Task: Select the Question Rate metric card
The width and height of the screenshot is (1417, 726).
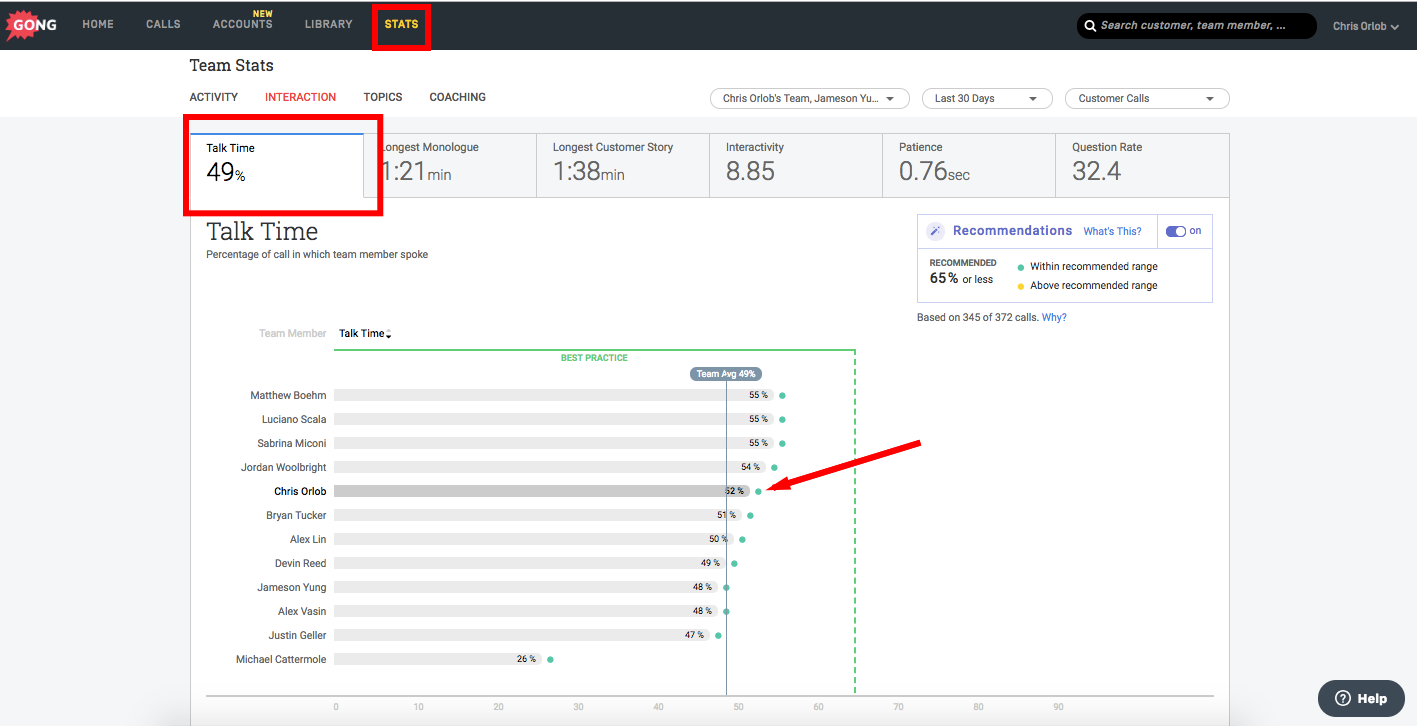Action: 1142,165
